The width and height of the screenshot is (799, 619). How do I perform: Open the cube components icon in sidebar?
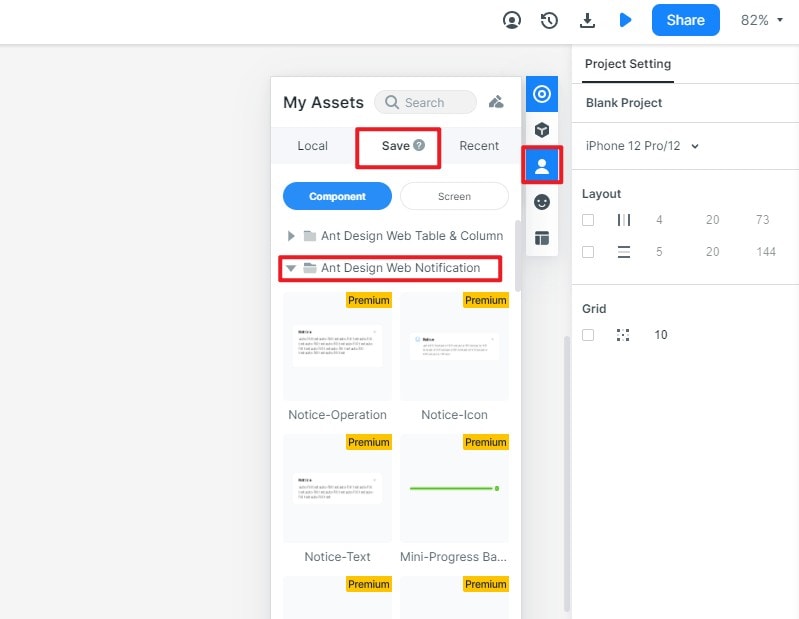point(542,129)
